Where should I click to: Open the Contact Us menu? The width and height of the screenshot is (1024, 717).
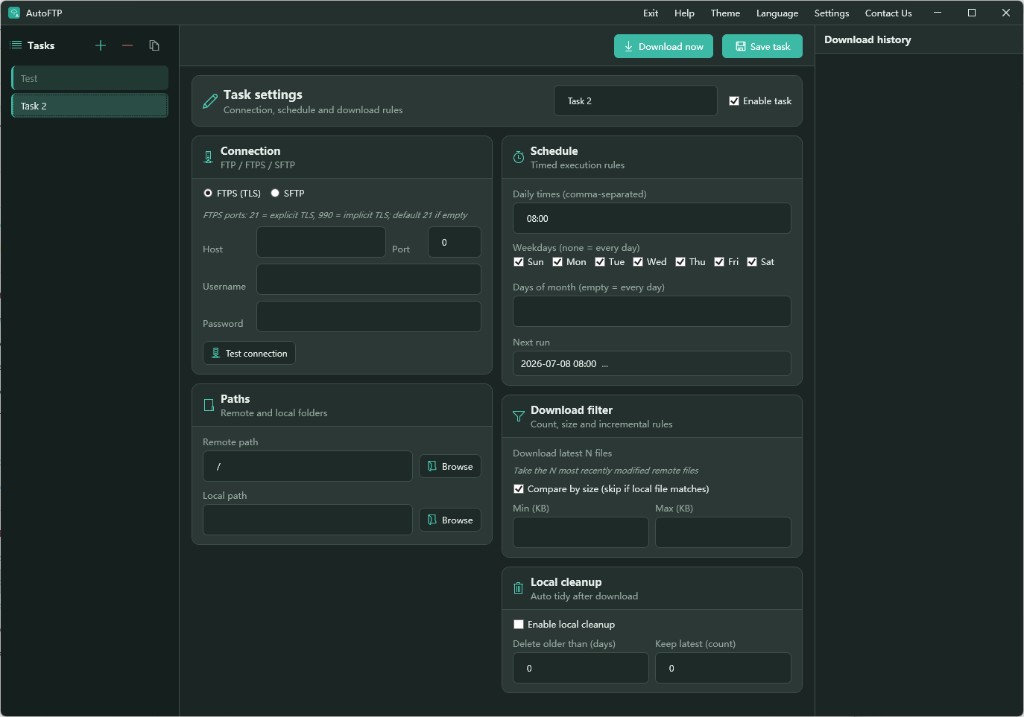click(888, 13)
